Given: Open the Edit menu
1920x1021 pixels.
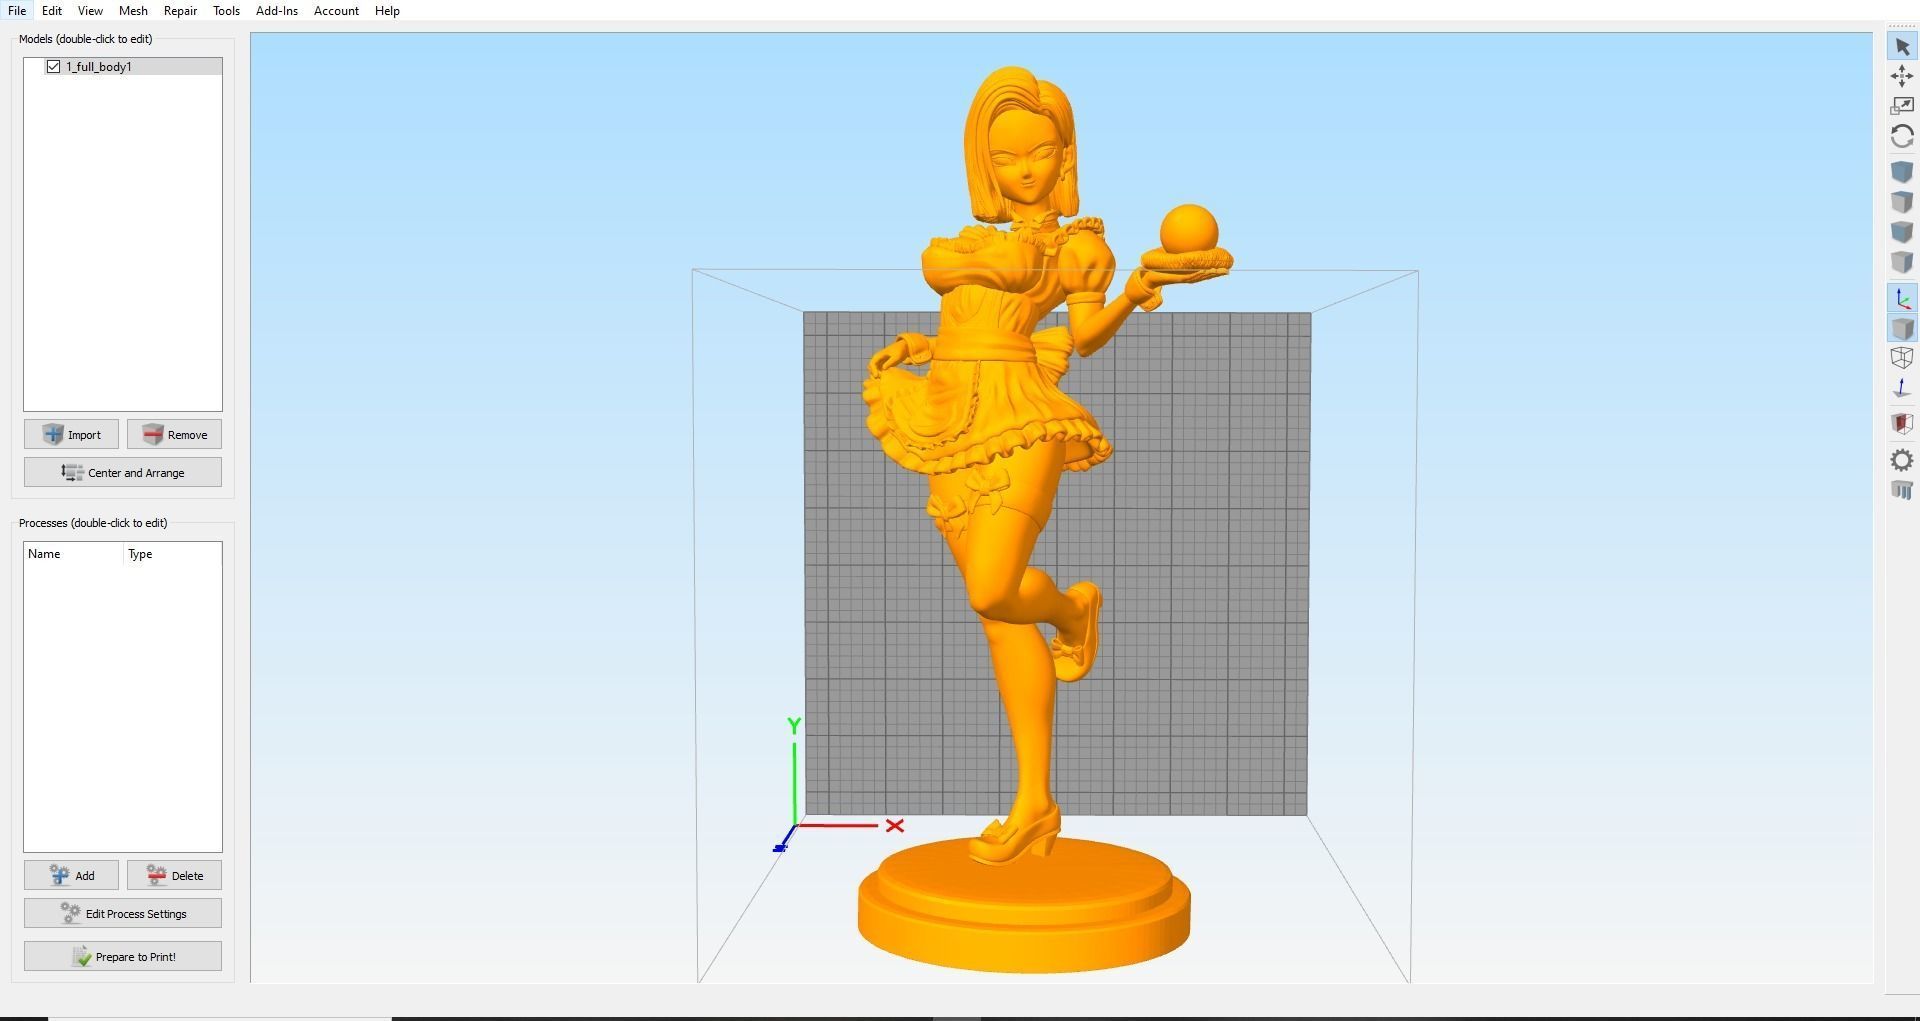Looking at the screenshot, I should pyautogui.click(x=52, y=11).
